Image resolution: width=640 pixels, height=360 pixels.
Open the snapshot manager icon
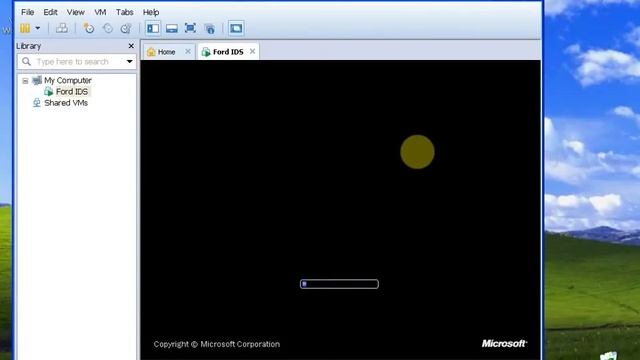pyautogui.click(x=126, y=28)
